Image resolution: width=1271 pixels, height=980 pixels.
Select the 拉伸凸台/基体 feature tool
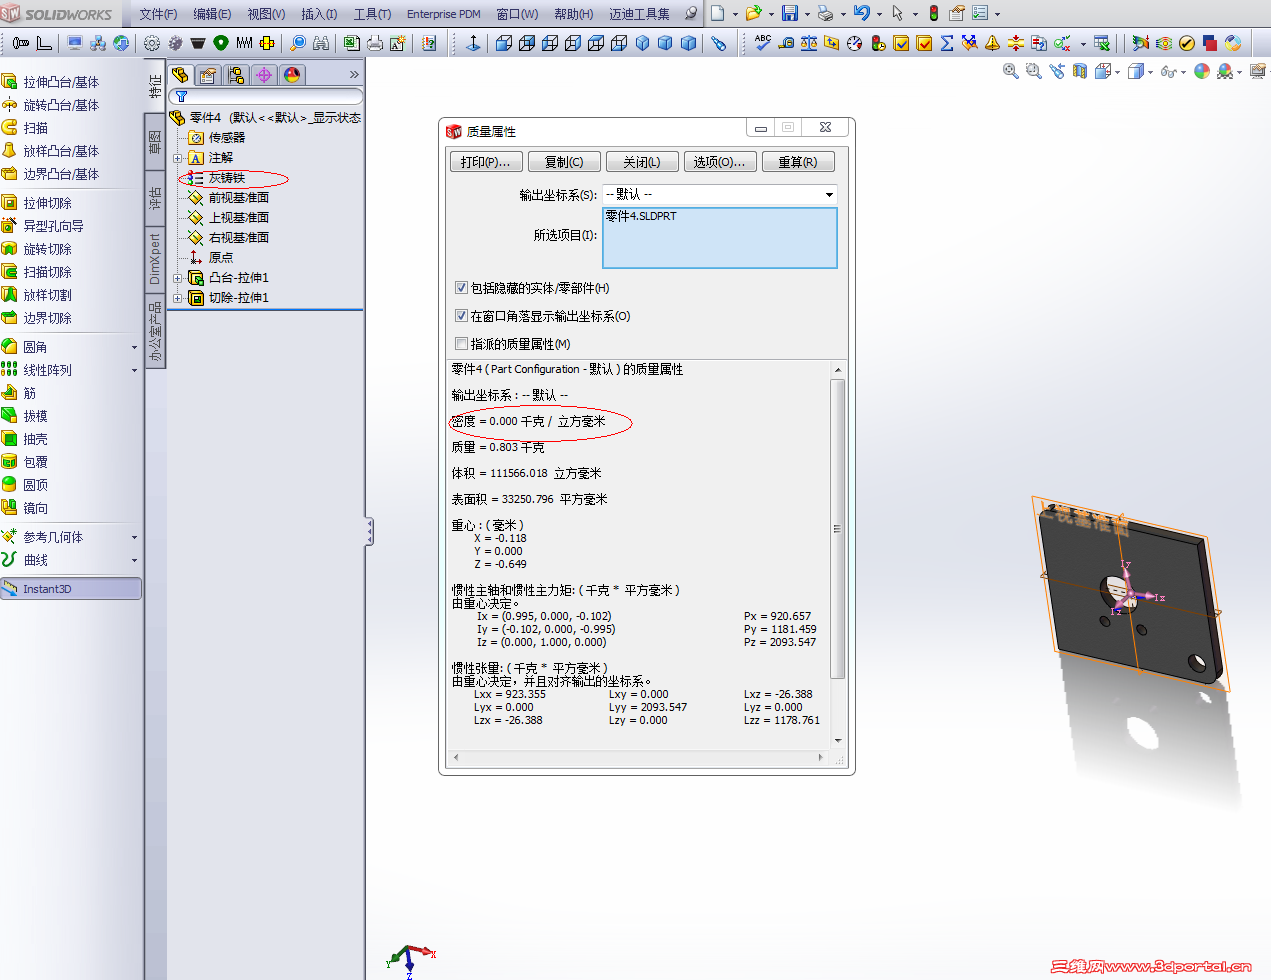(x=60, y=82)
